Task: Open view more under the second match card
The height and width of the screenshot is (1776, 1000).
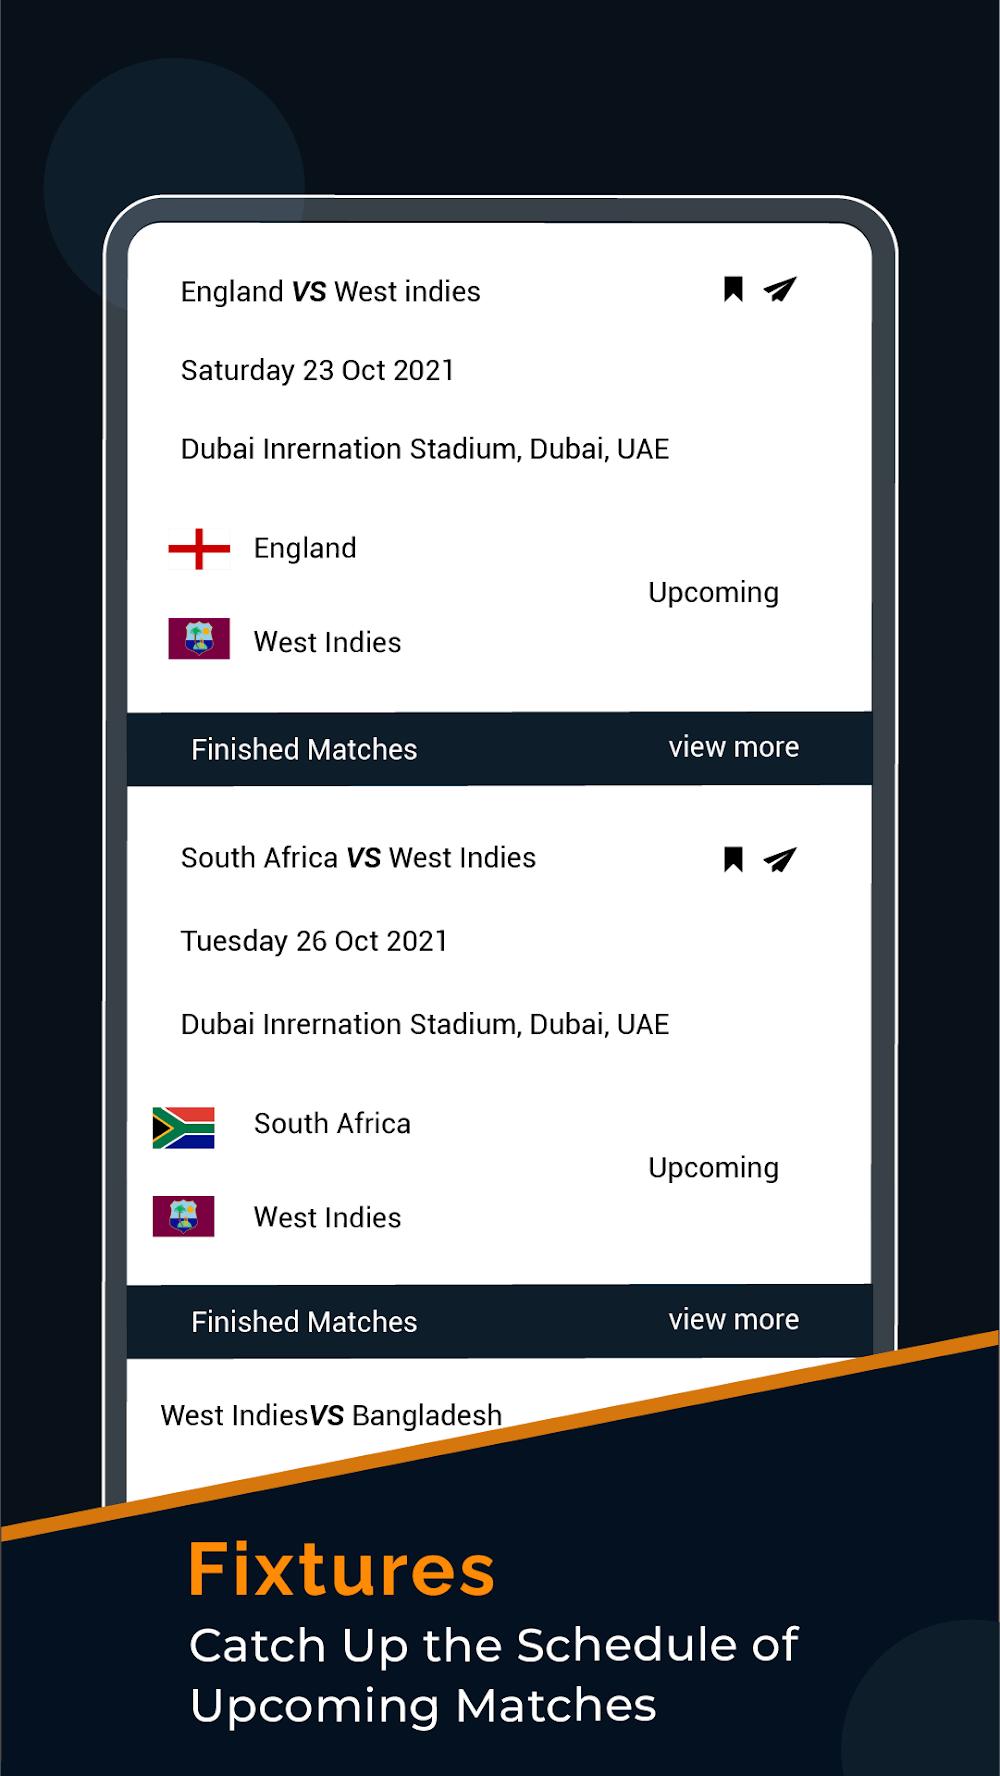Action: [733, 1320]
